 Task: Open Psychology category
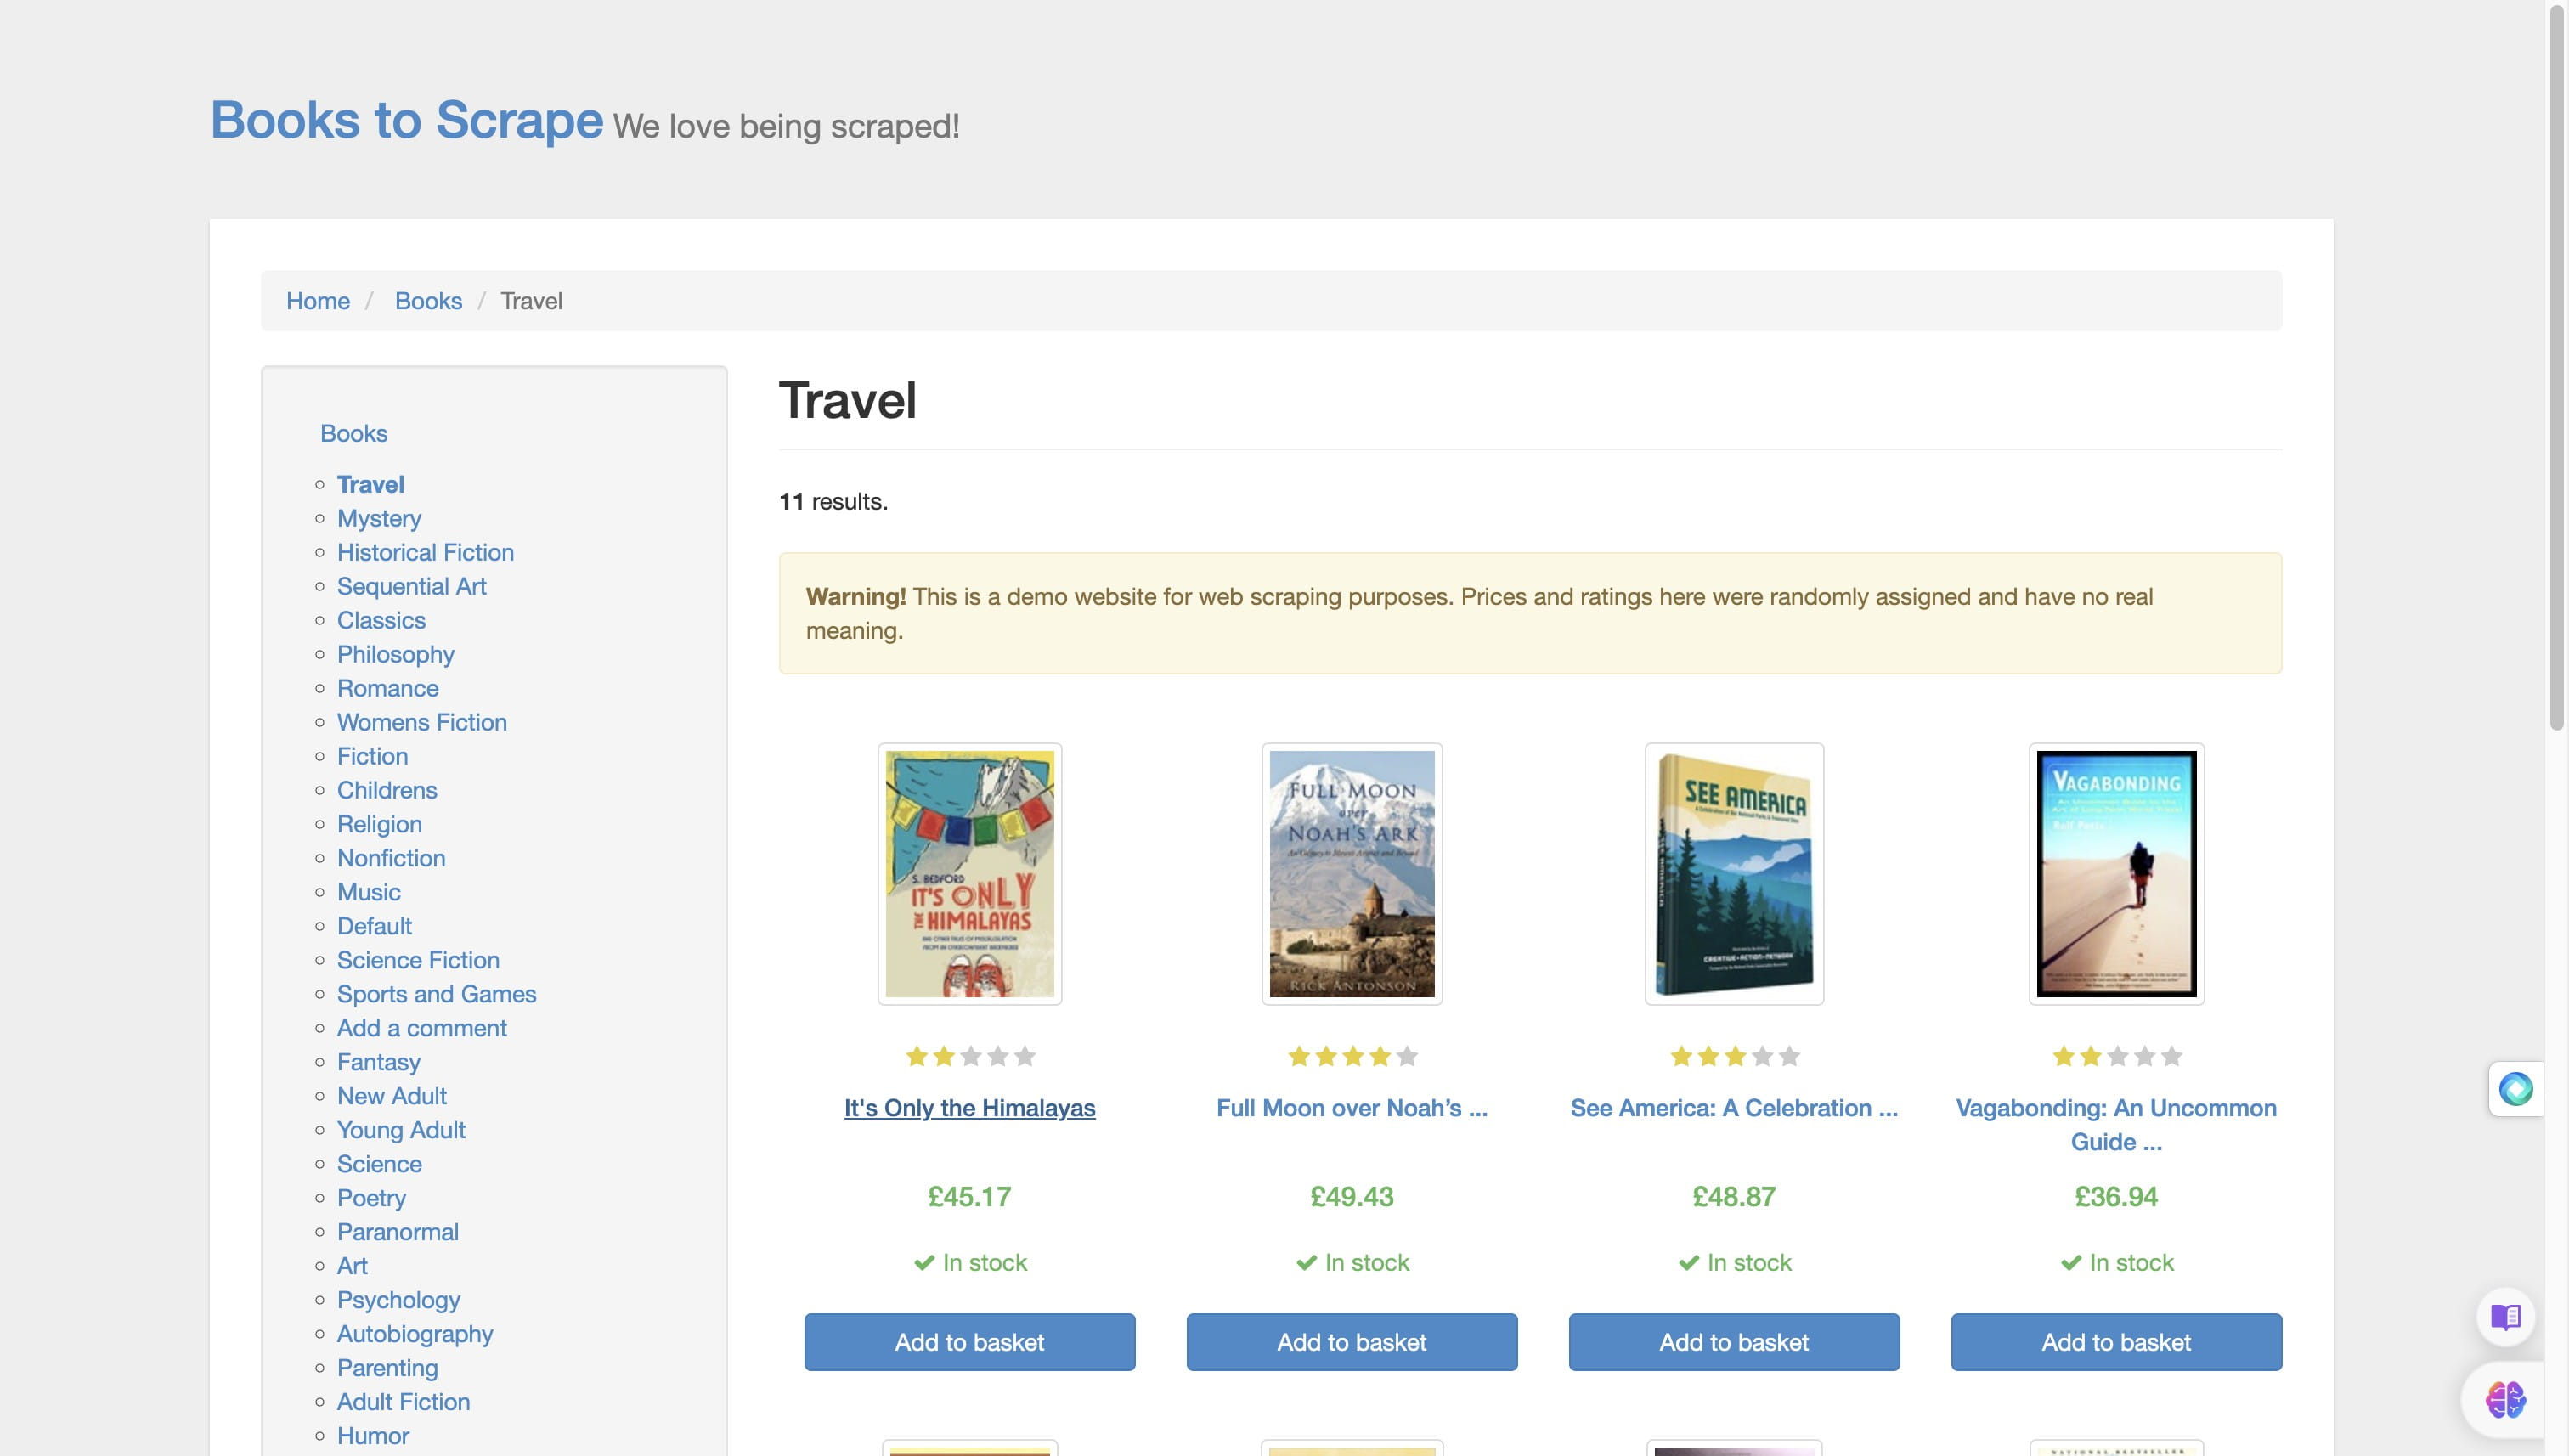398,1300
